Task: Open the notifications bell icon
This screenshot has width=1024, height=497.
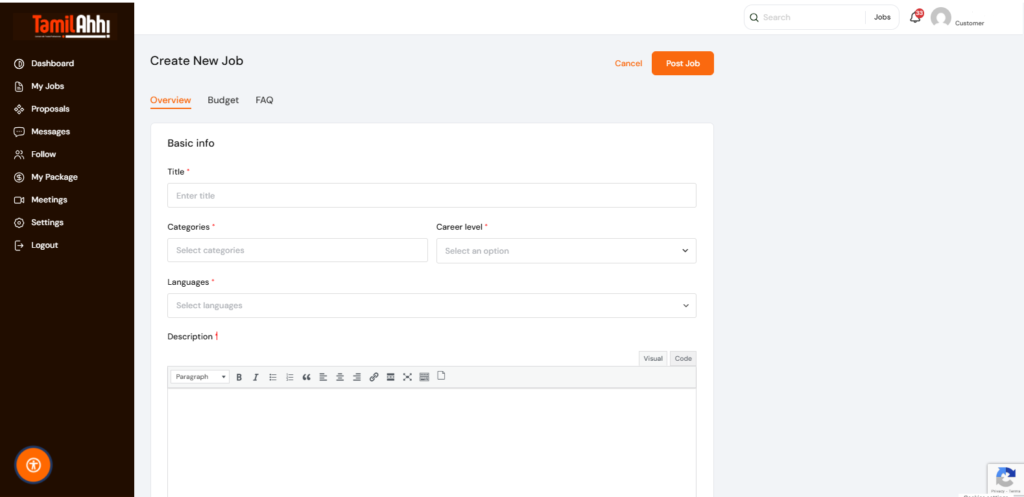Action: pyautogui.click(x=914, y=17)
